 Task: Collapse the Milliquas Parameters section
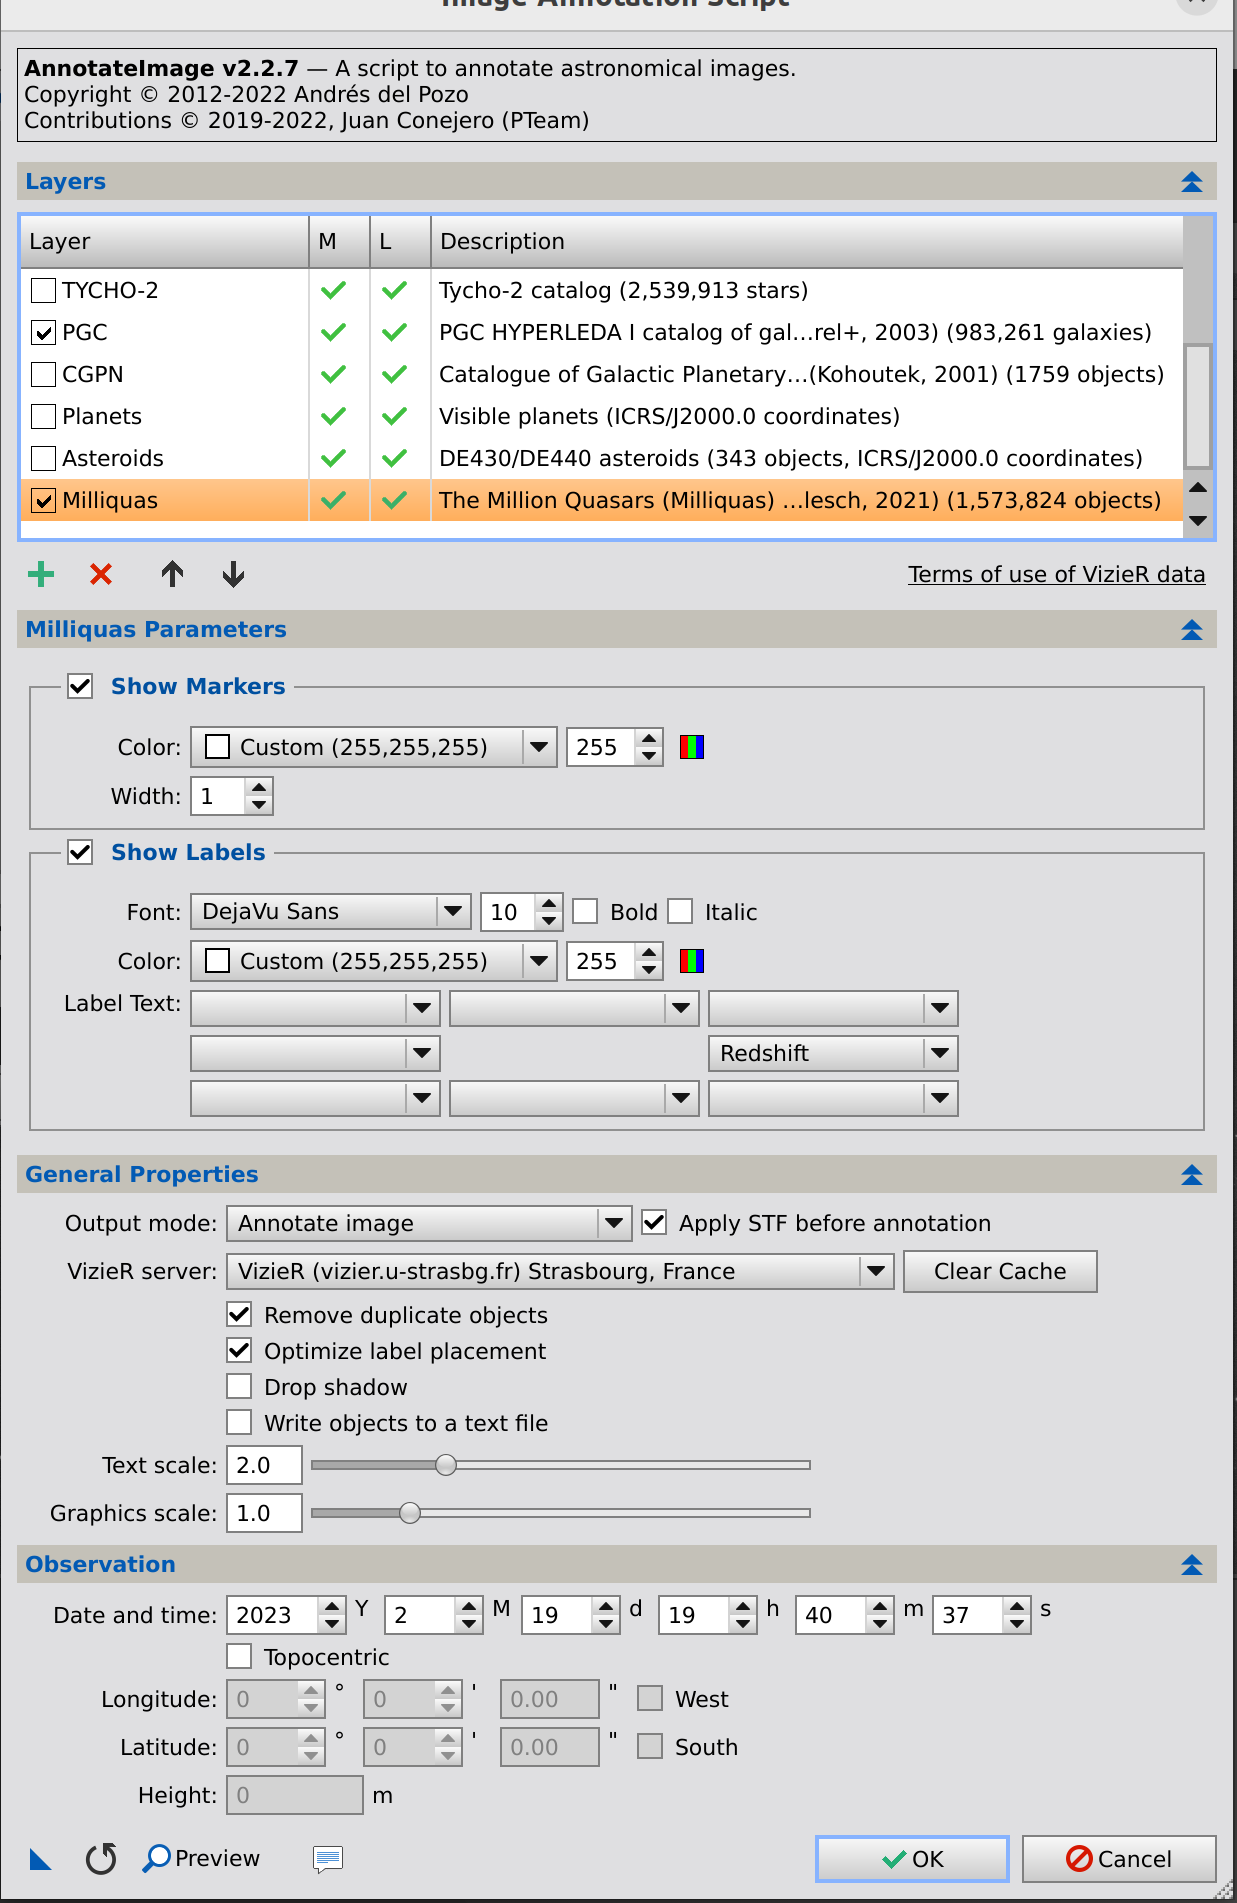click(1191, 630)
